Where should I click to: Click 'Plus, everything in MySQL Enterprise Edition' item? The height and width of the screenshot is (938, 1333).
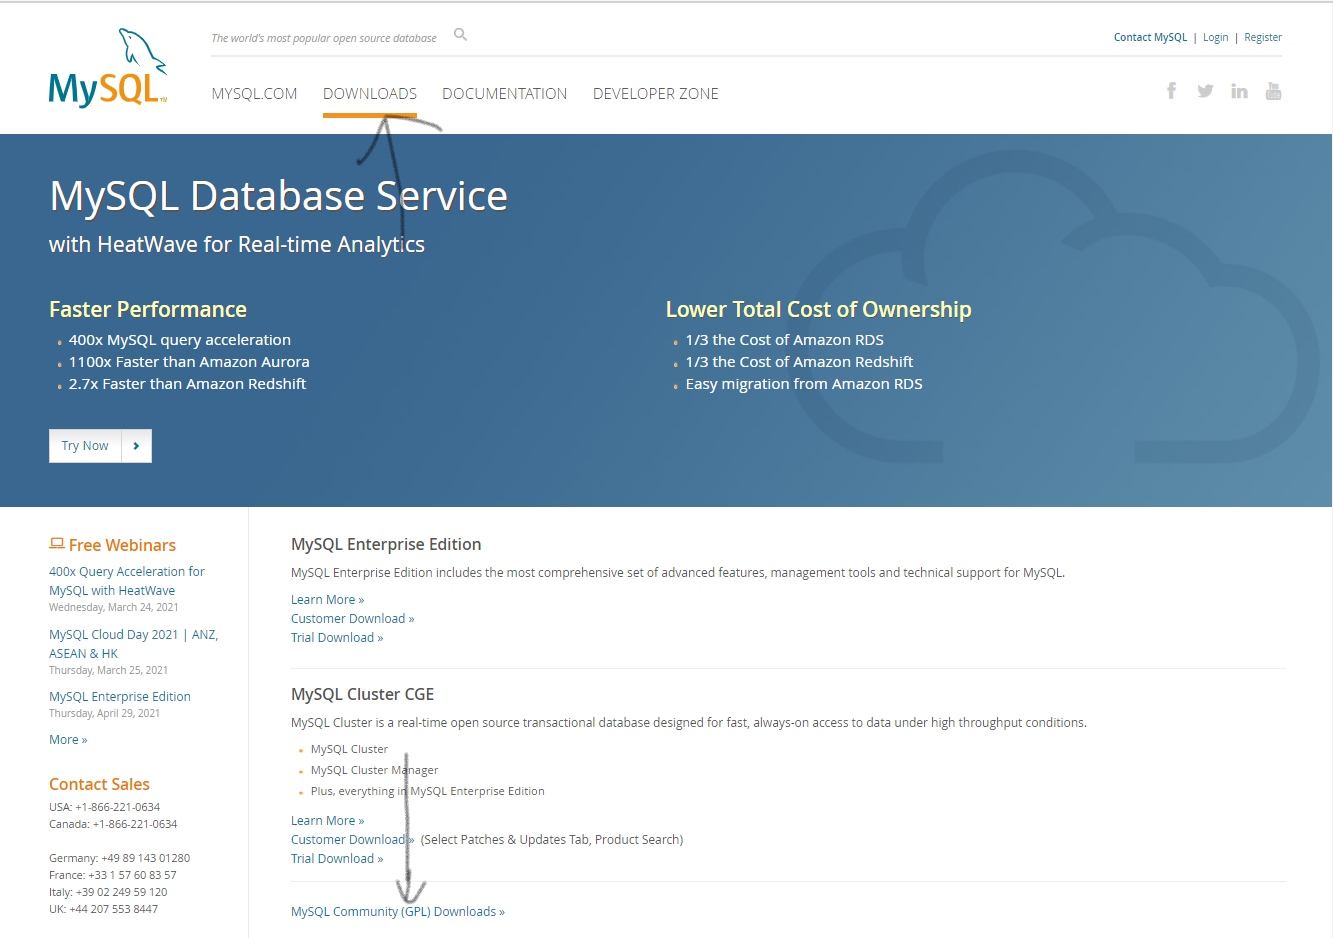pos(427,791)
